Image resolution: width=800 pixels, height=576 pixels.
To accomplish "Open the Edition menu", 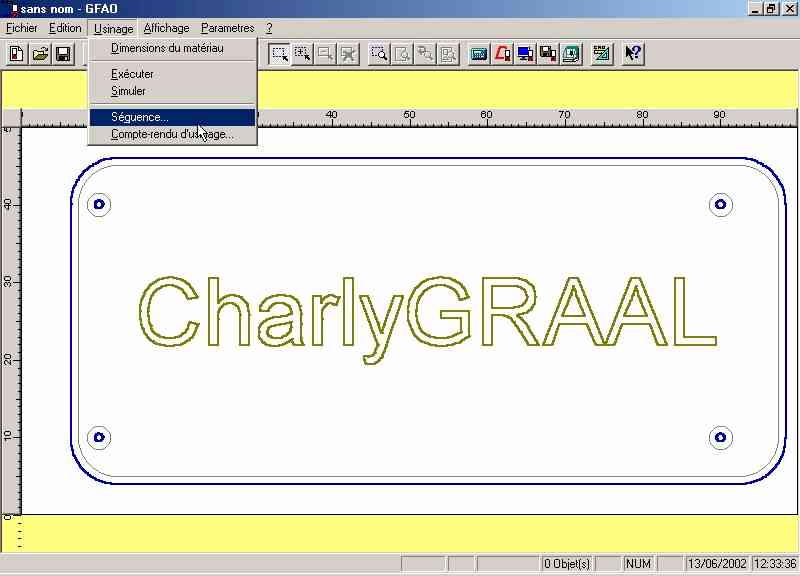I will tap(65, 28).
